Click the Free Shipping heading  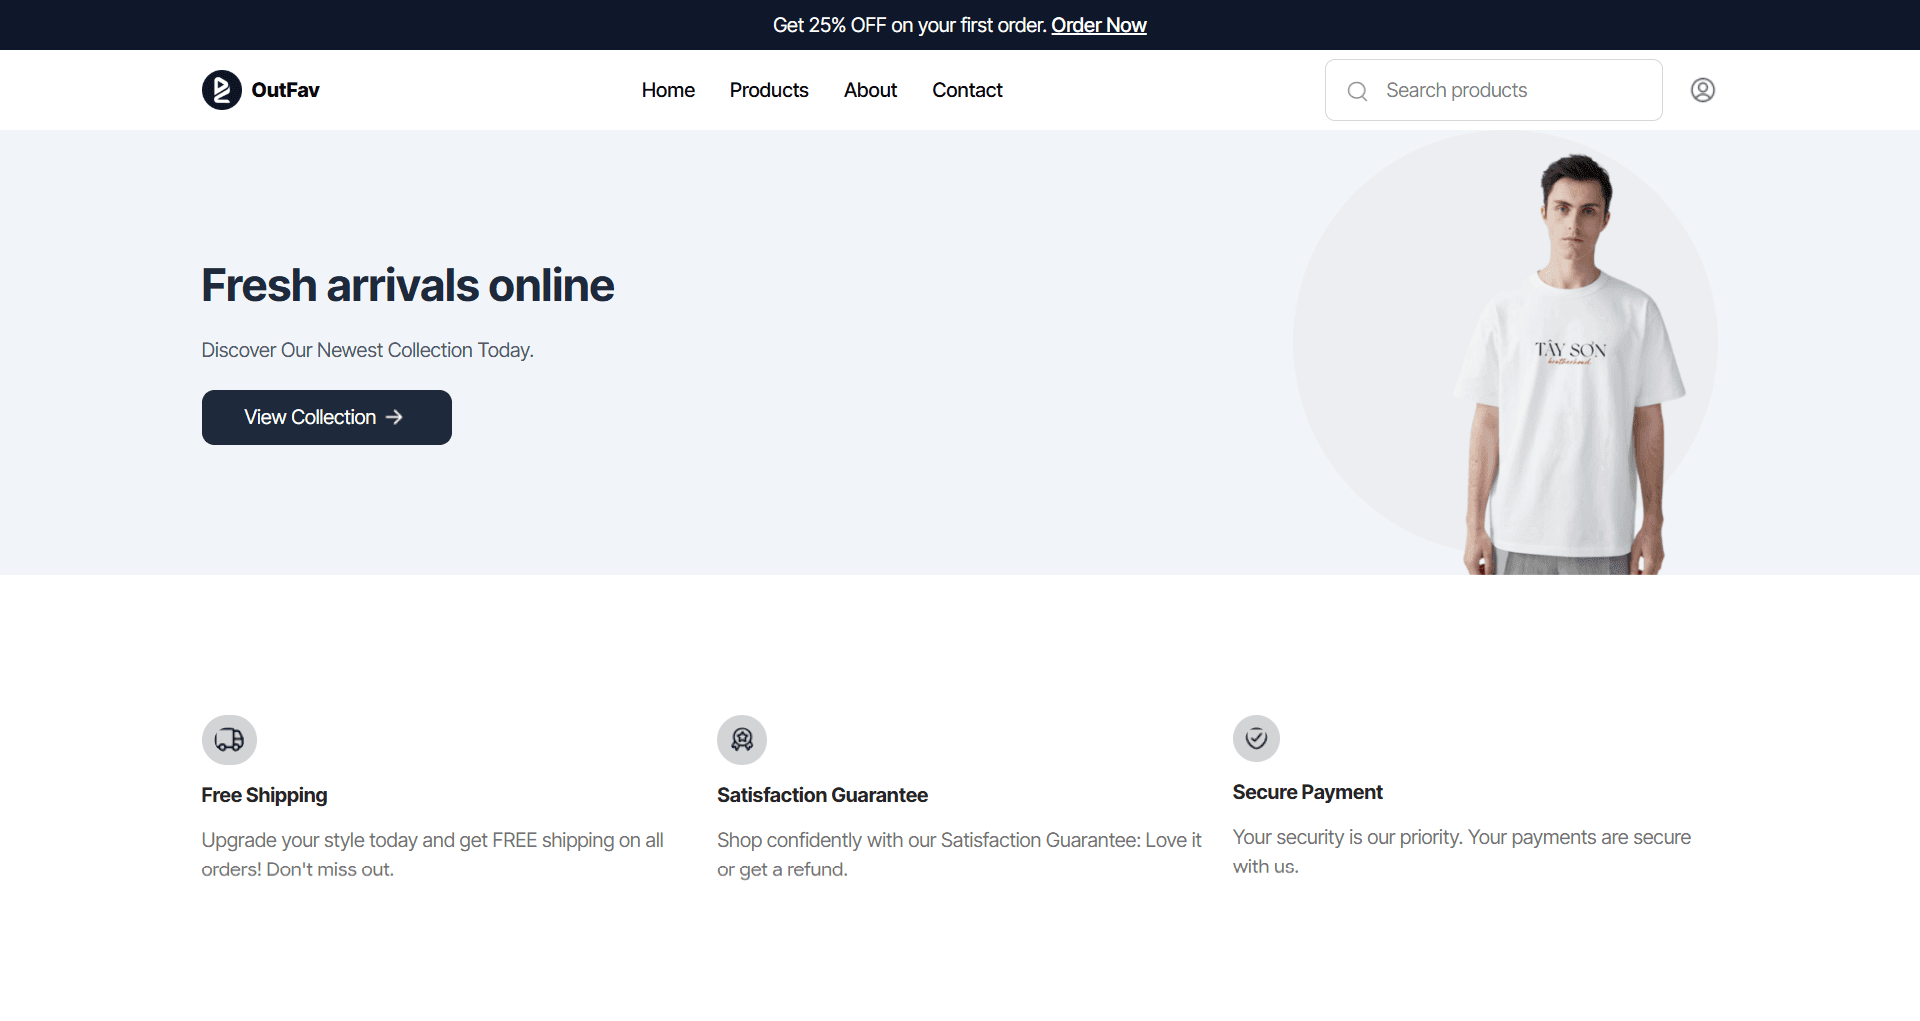click(263, 795)
